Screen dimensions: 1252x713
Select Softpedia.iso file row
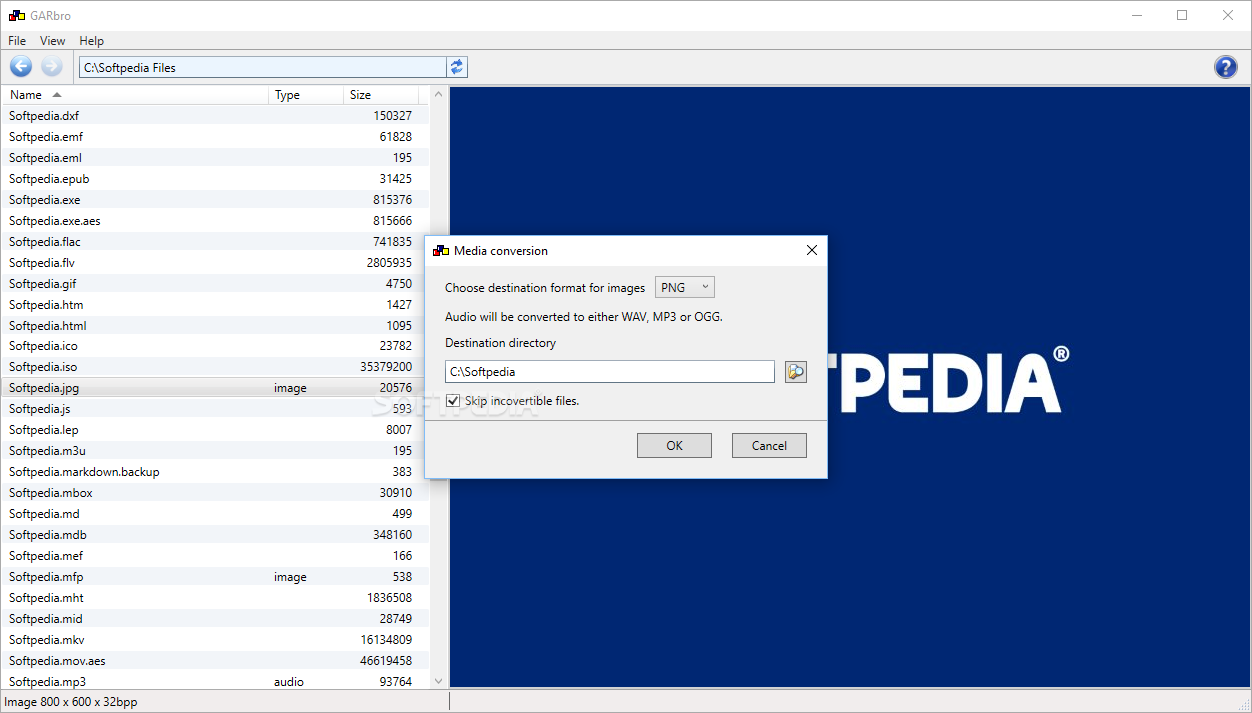(215, 367)
